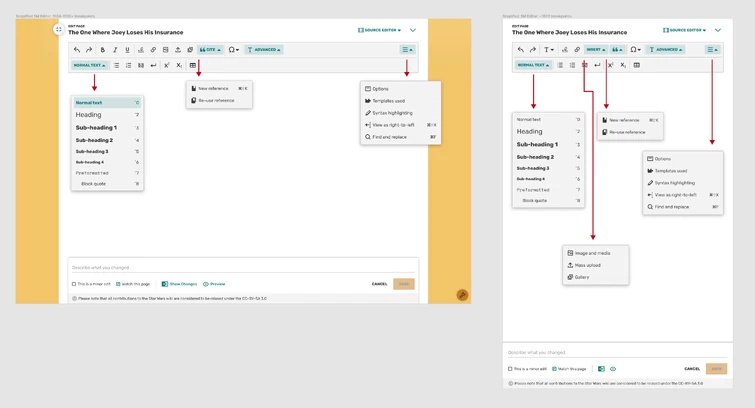The width and height of the screenshot is (755, 408).
Task: Click the Underline icon in left editor toolbar
Action: tap(127, 50)
